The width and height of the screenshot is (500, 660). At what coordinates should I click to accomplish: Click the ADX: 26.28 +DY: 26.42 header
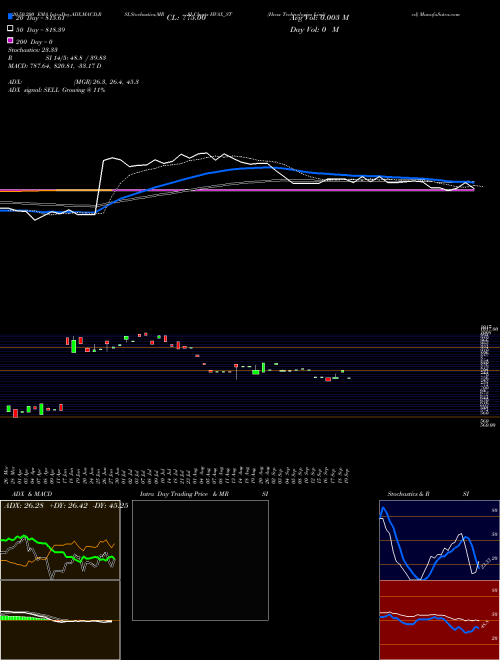coord(66,506)
